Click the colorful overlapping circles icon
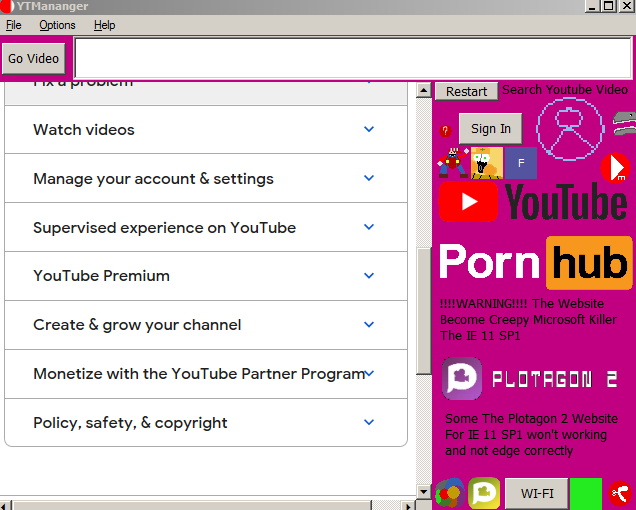The width and height of the screenshot is (636, 510). 449,493
